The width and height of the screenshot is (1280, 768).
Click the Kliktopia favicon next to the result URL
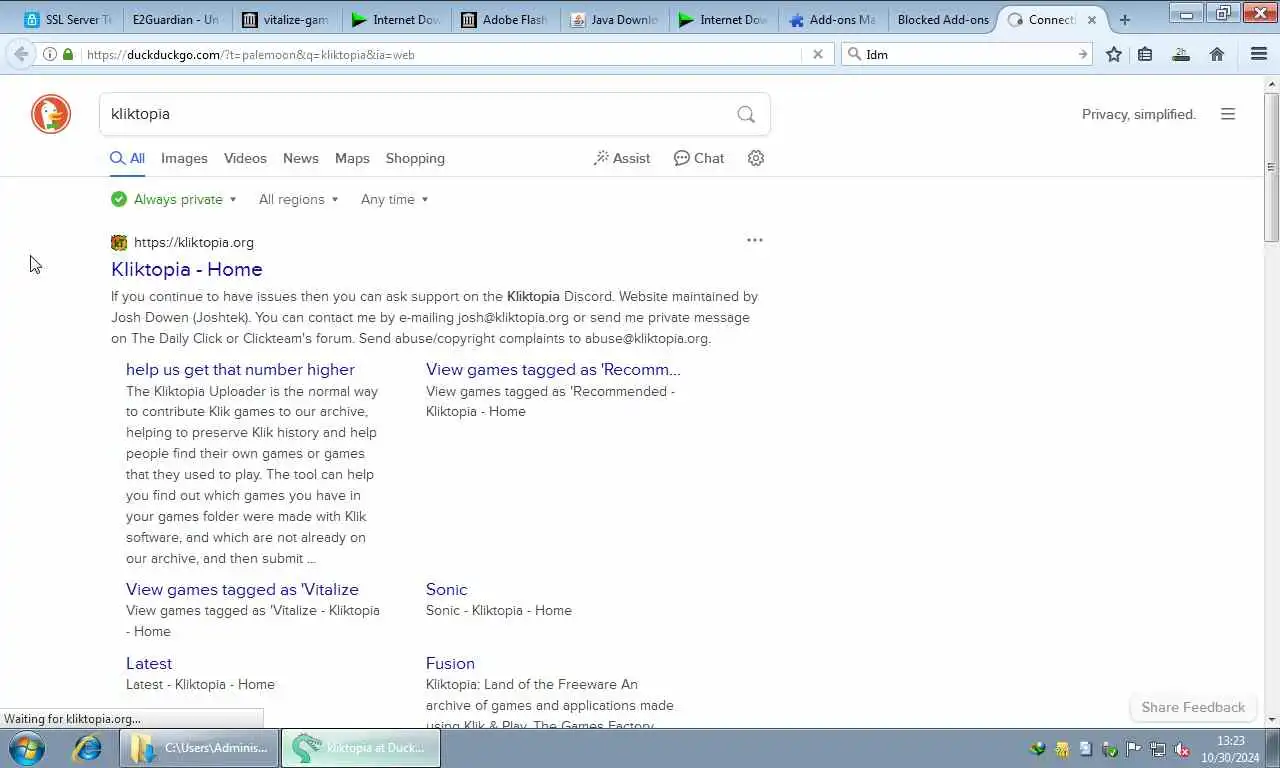[x=119, y=242]
